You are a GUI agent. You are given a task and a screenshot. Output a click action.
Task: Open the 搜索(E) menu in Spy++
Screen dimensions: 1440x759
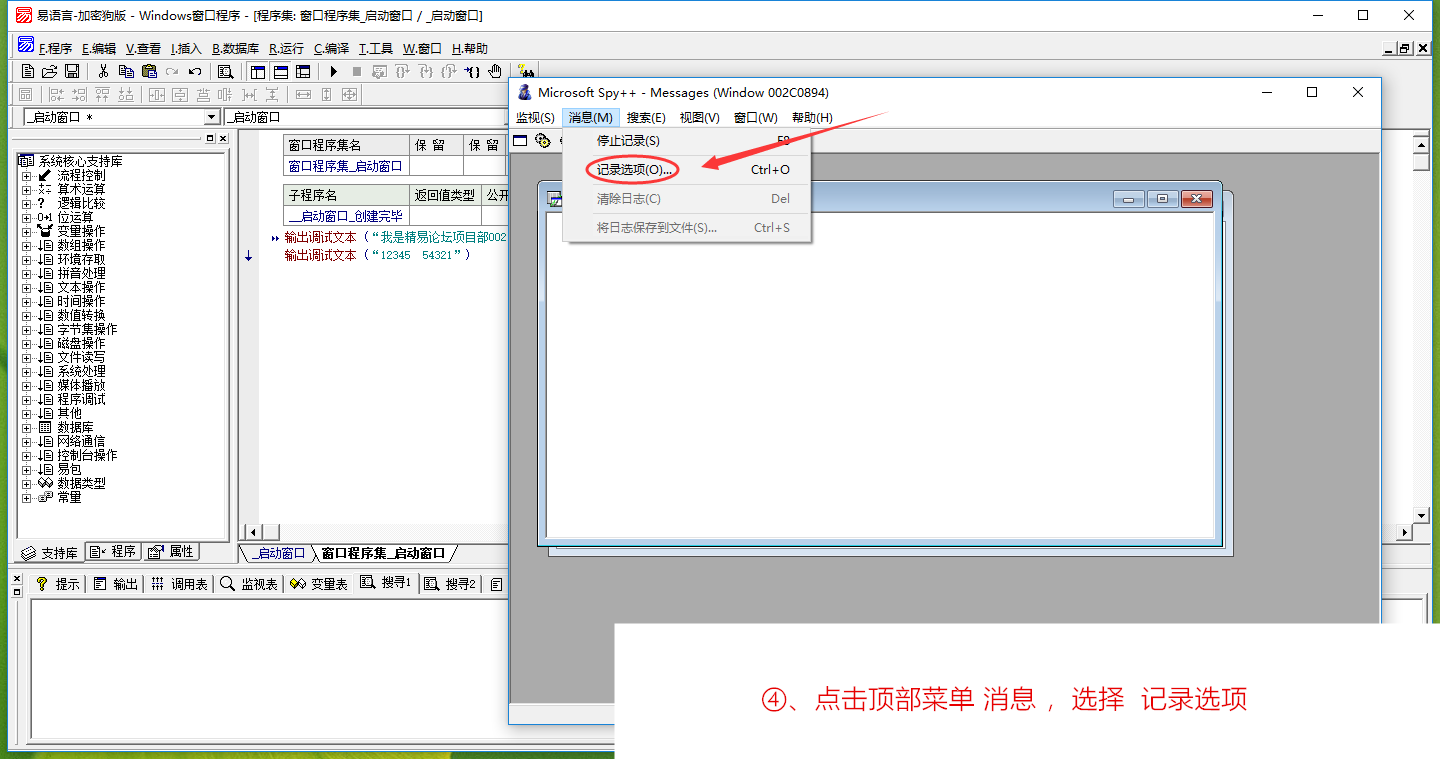[x=645, y=118]
